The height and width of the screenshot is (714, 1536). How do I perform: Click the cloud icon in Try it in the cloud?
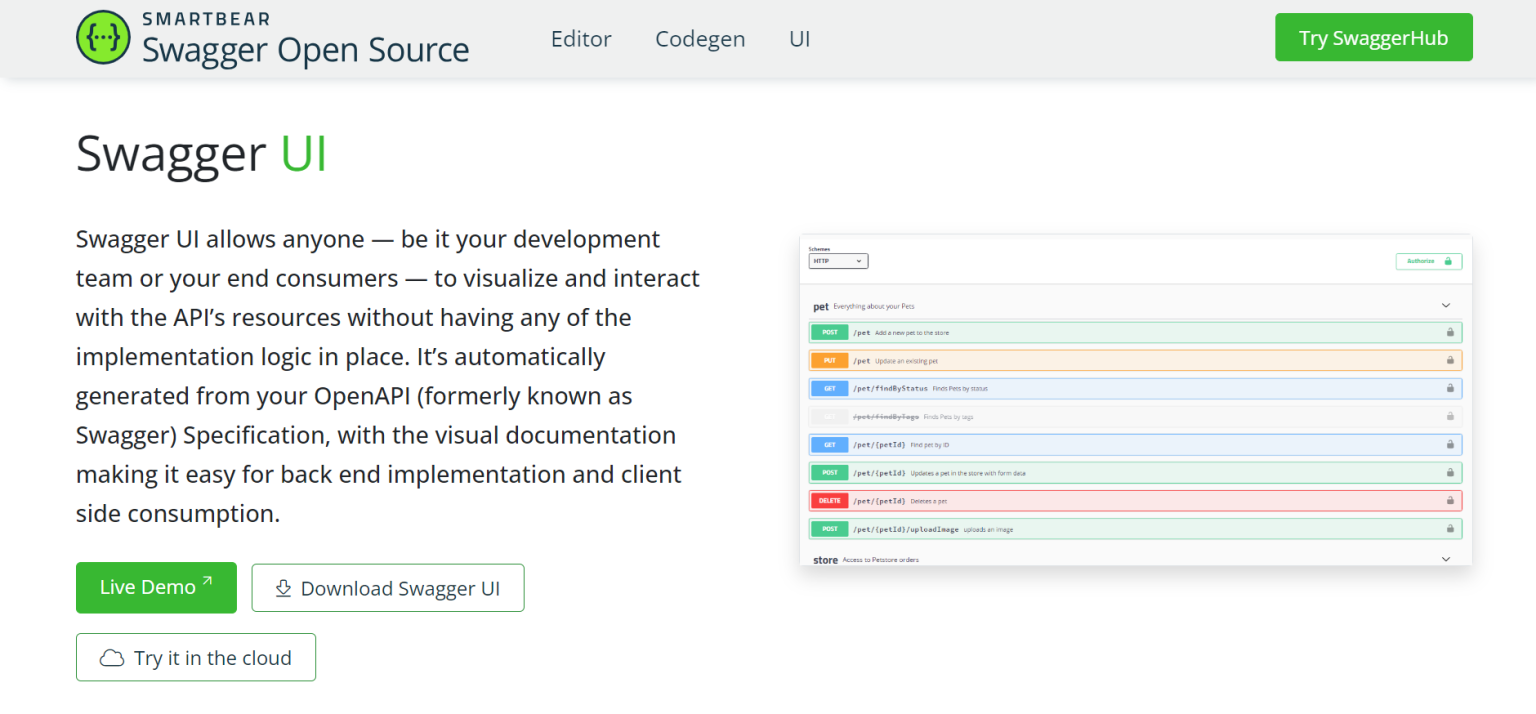(112, 658)
